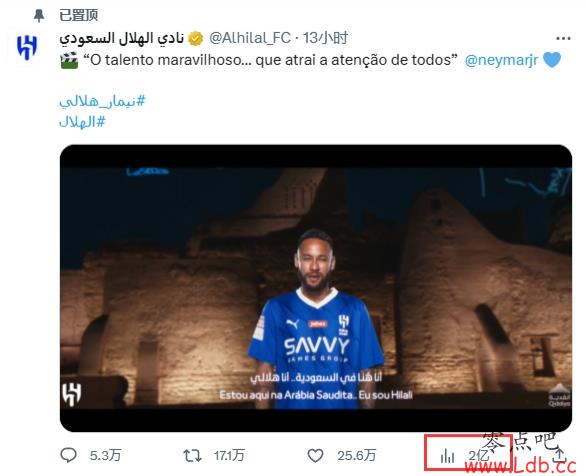Click the Al Hilal profile avatar

[27, 47]
